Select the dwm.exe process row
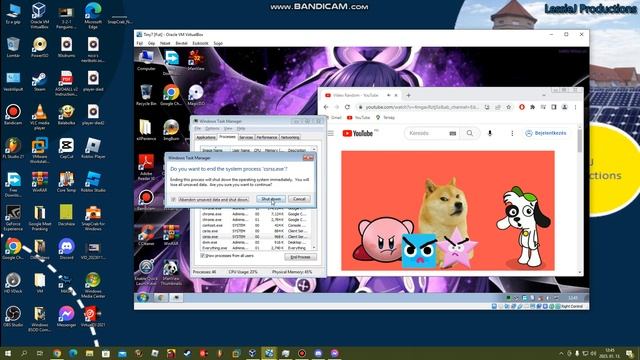The width and height of the screenshot is (640, 360). (x=256, y=242)
